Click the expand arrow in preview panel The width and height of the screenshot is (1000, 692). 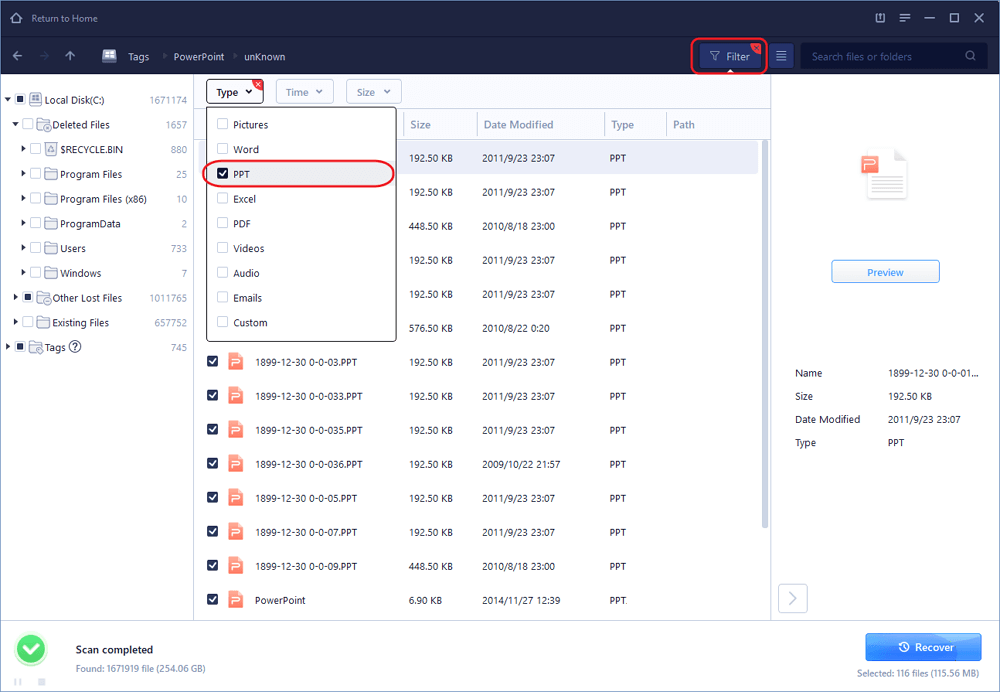[x=792, y=598]
